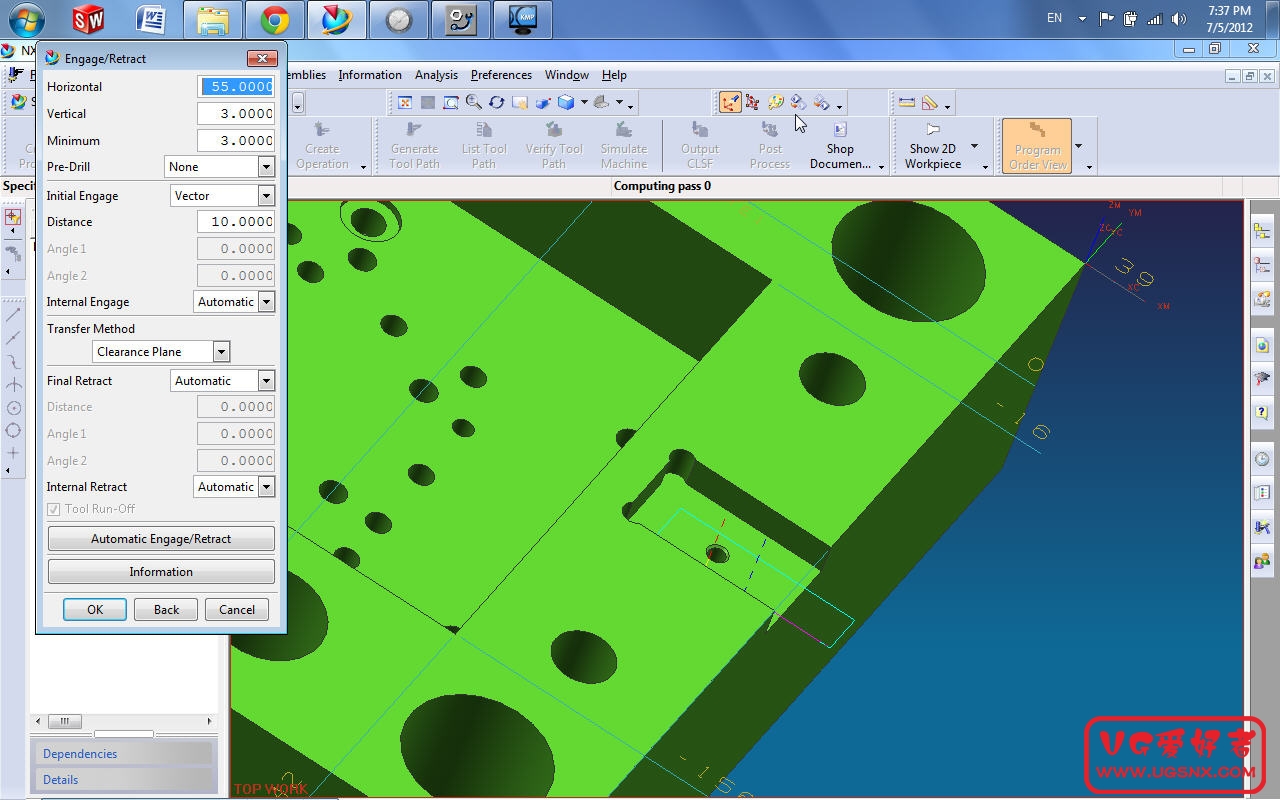
Task: Click the Shaded cube display style icon
Action: coord(566,102)
